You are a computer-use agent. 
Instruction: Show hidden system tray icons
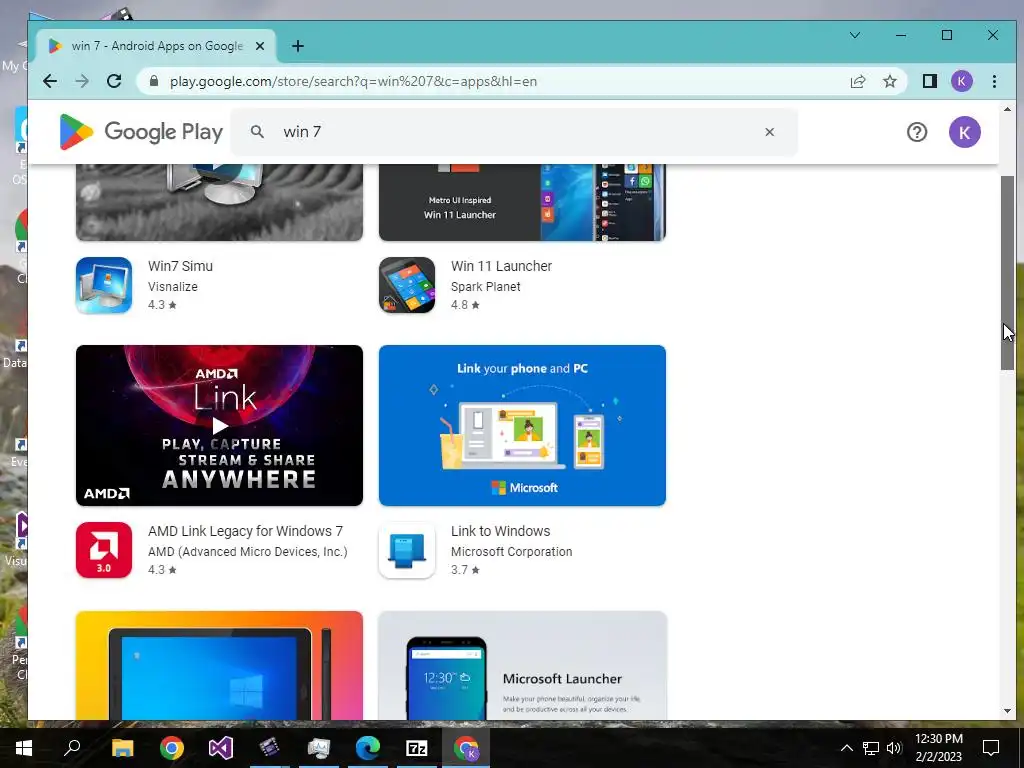coord(846,748)
